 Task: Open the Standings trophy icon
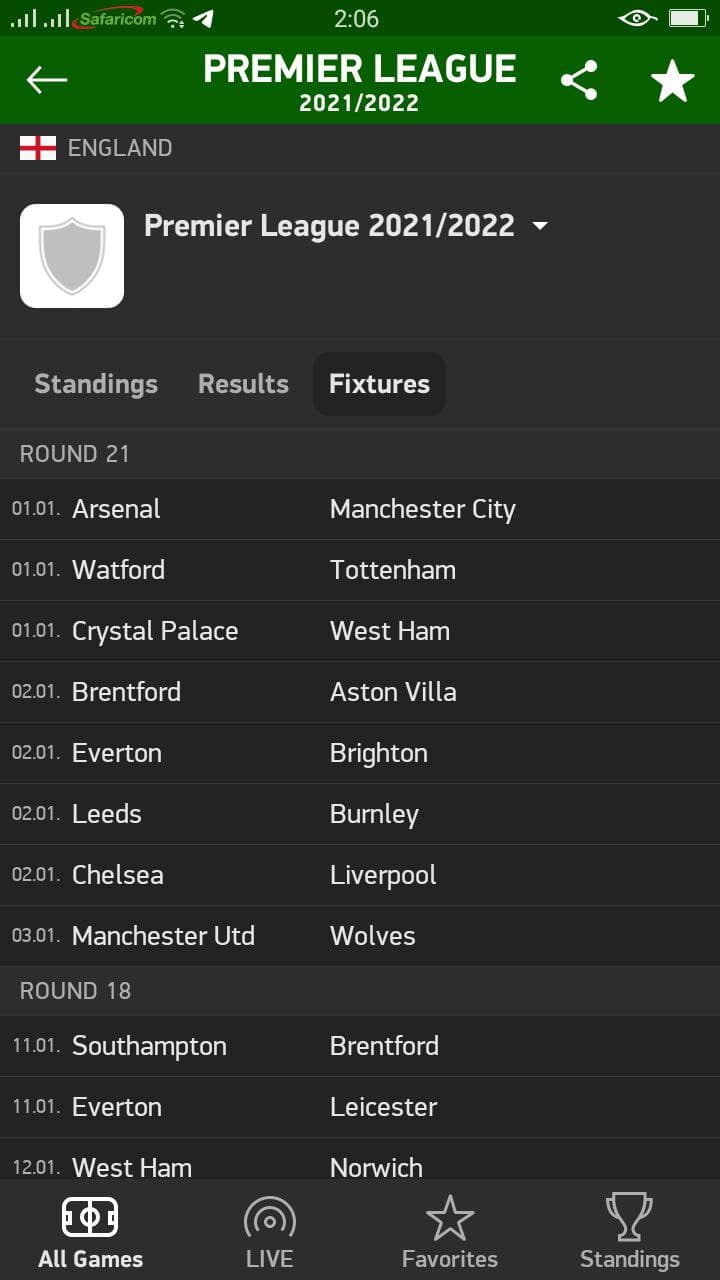point(630,1217)
